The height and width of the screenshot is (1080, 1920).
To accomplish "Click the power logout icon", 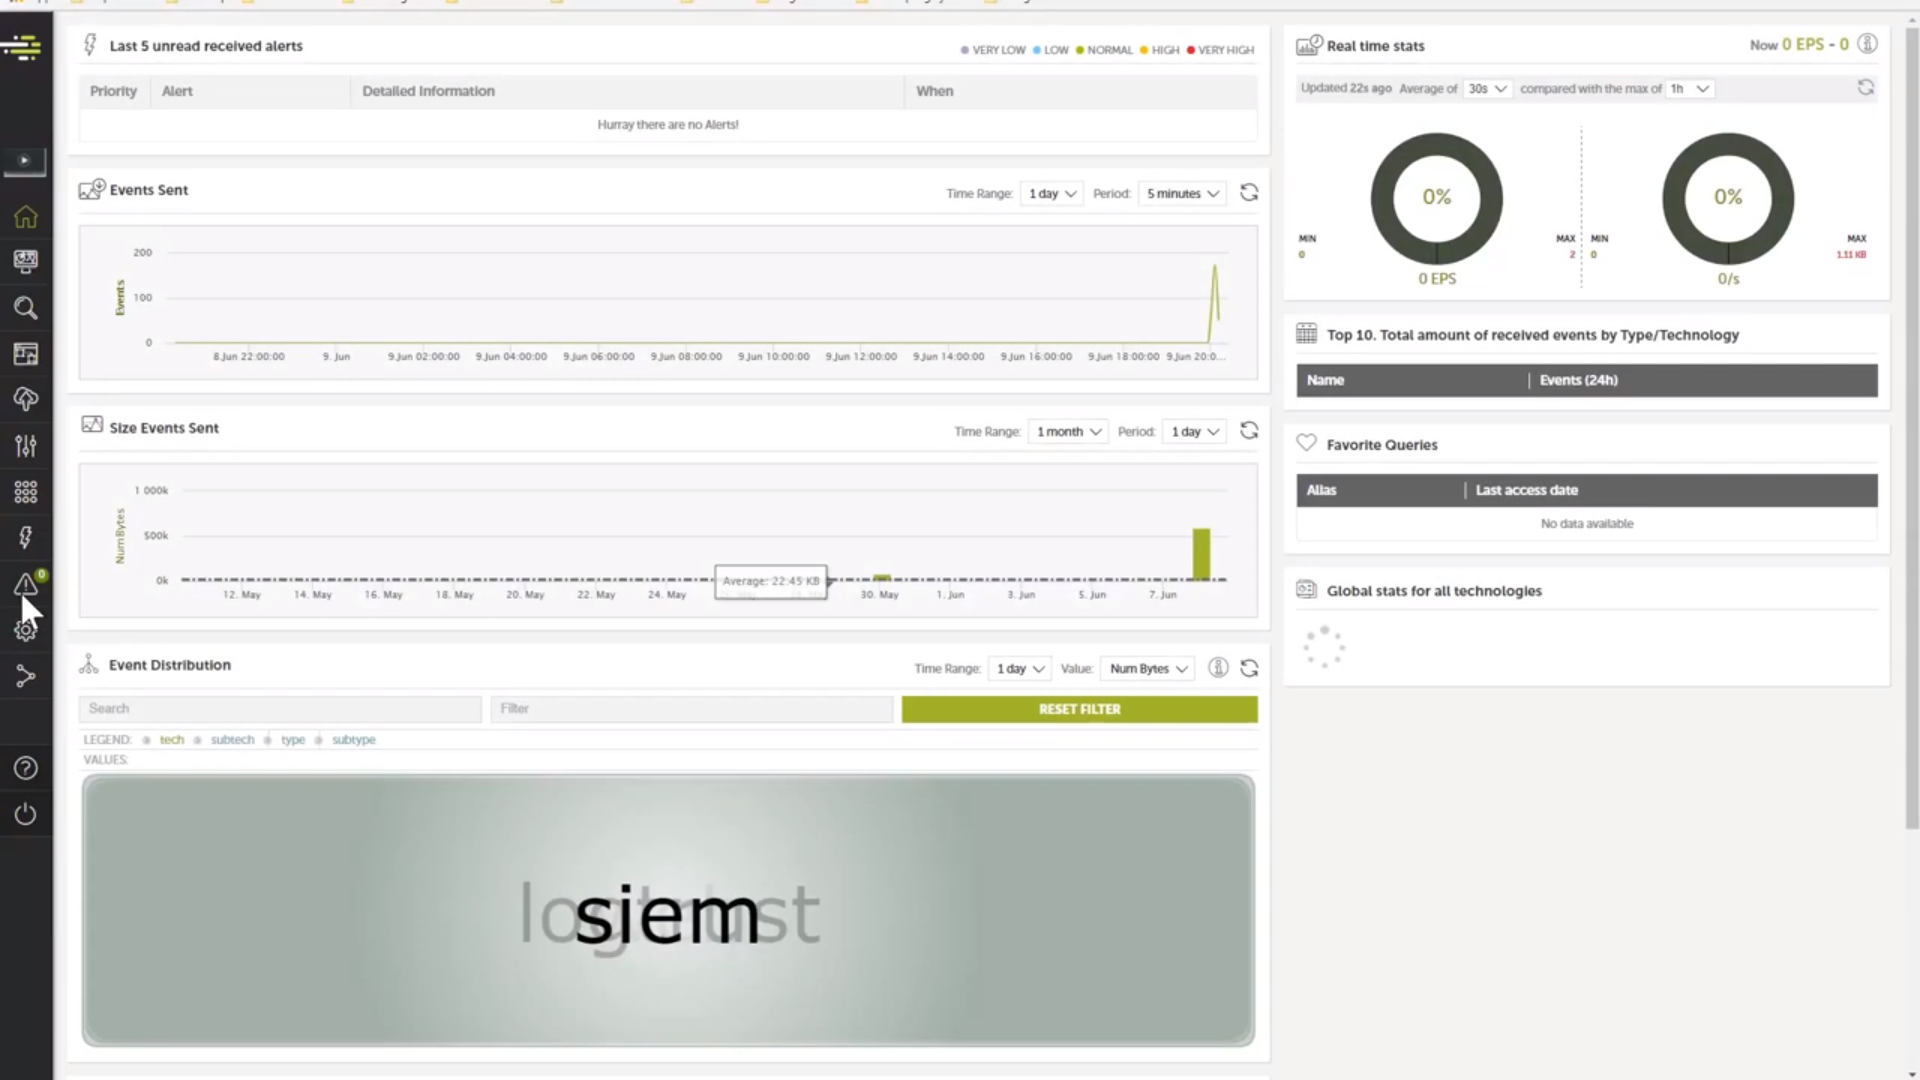I will pos(26,814).
